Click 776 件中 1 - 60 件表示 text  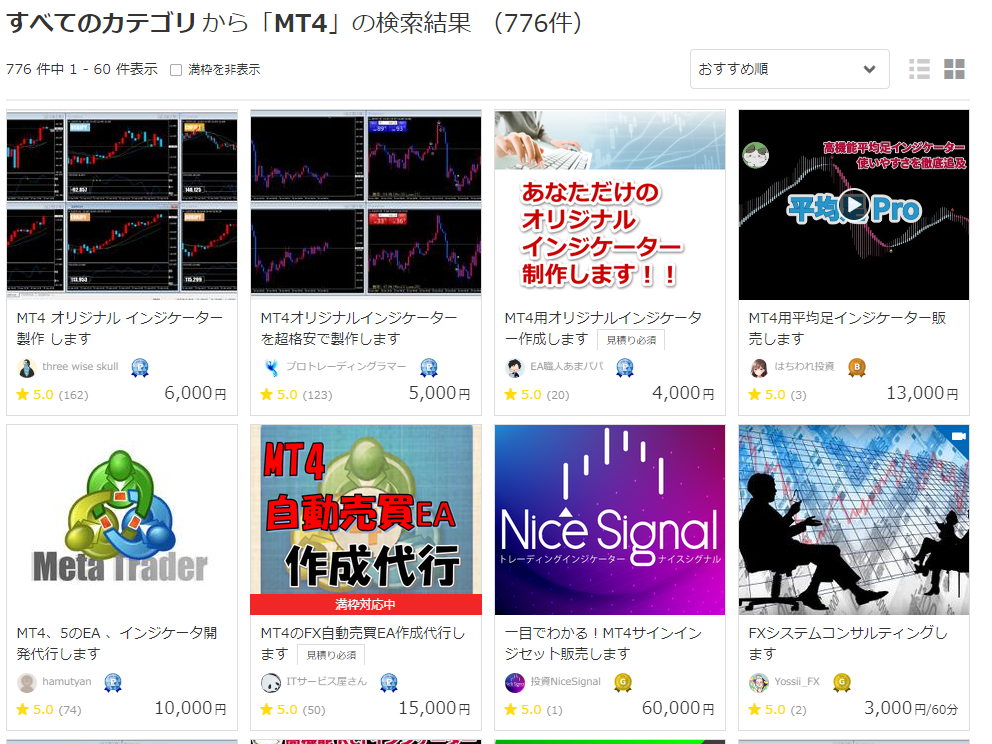coord(82,70)
